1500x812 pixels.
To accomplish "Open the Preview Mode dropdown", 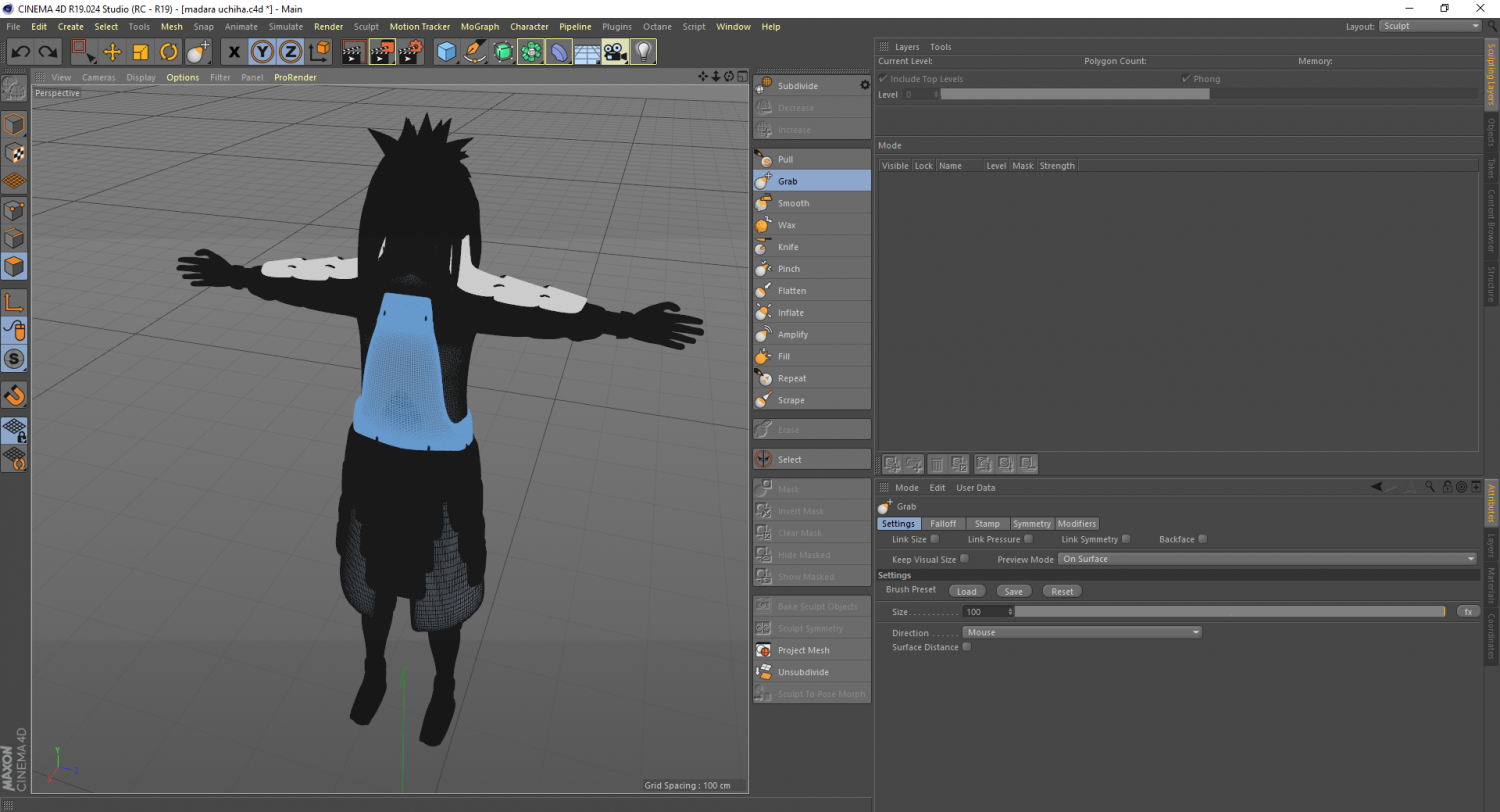I will [x=1268, y=559].
